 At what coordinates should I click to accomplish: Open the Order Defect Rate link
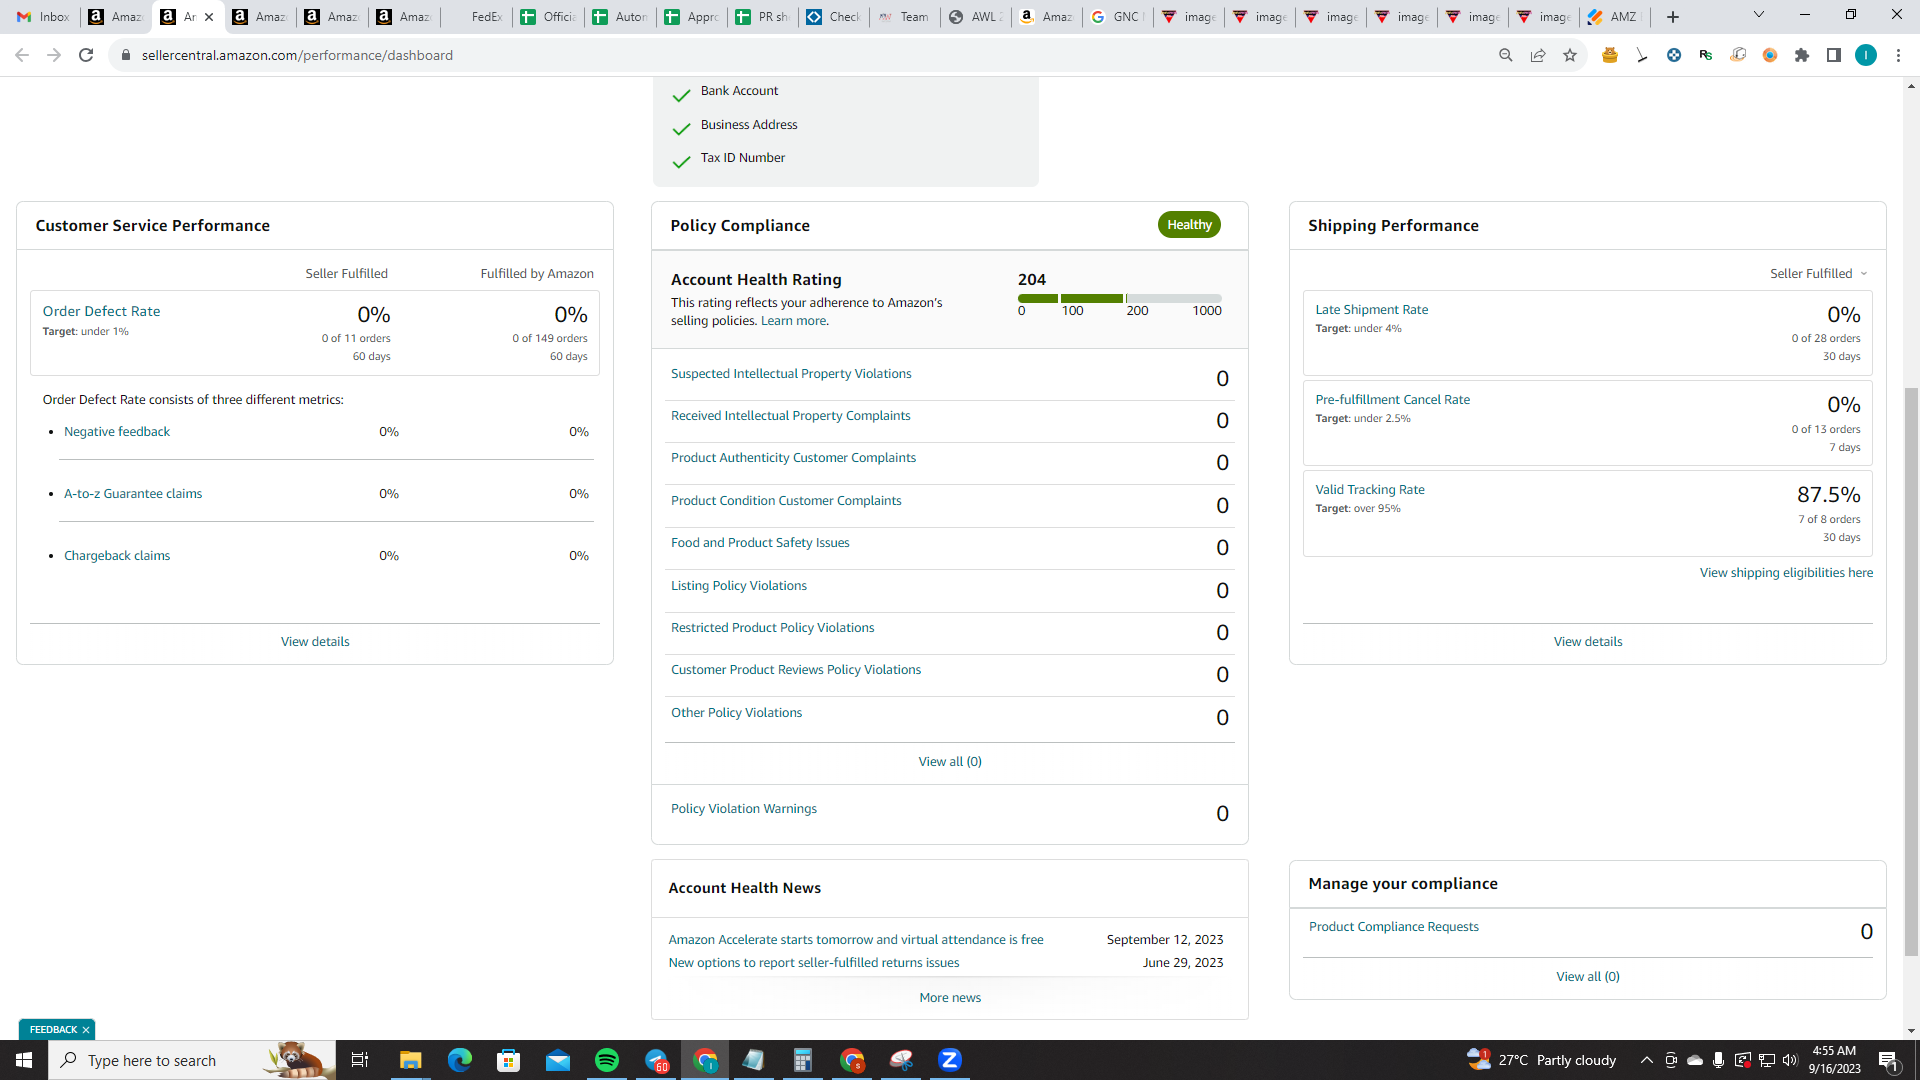[x=101, y=311]
